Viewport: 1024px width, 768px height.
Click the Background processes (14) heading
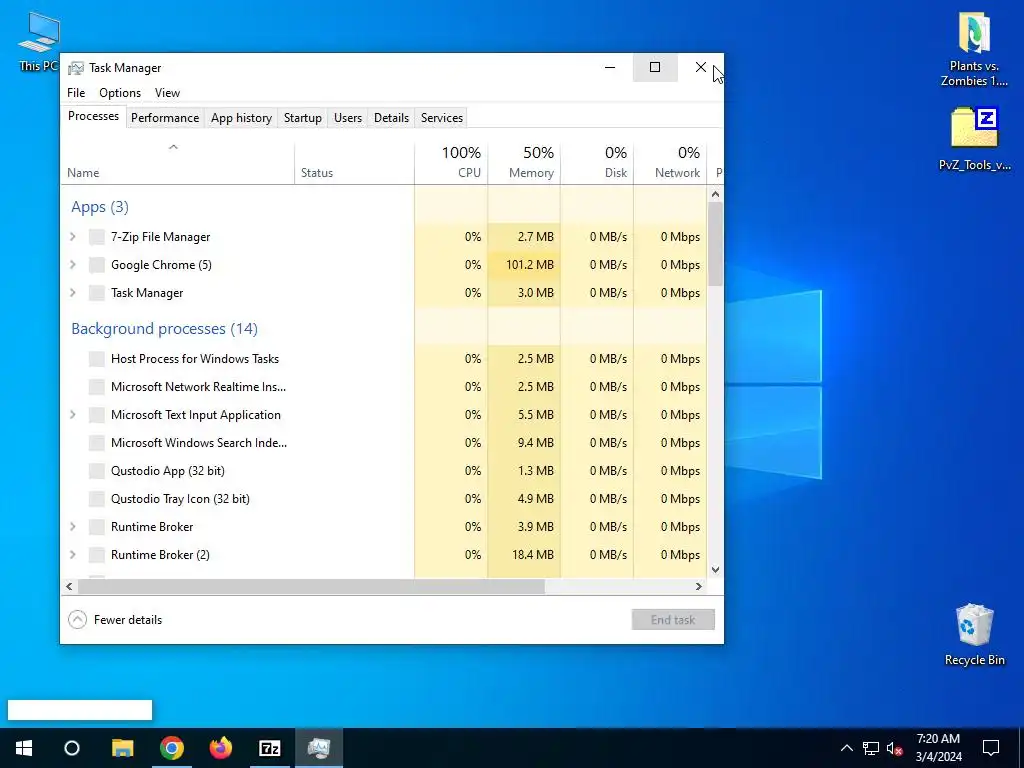pos(165,329)
